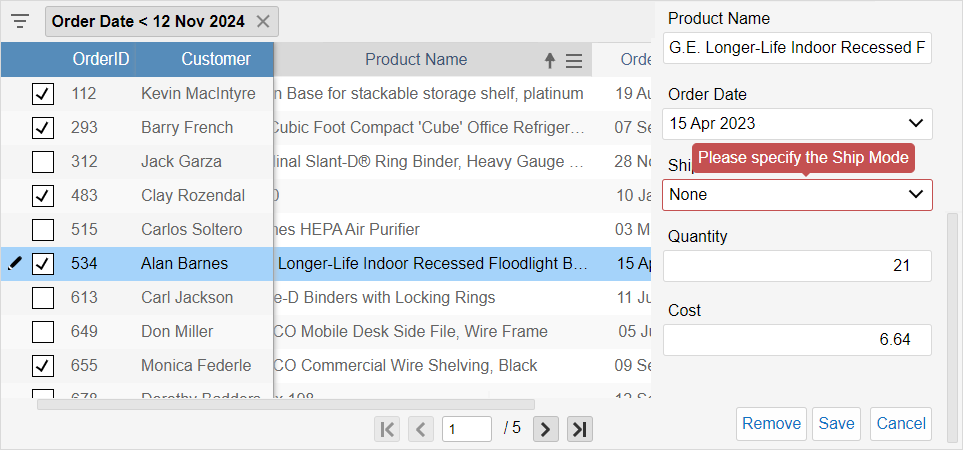Viewport: 963px width, 450px height.
Task: Click the Remove button
Action: pyautogui.click(x=771, y=424)
